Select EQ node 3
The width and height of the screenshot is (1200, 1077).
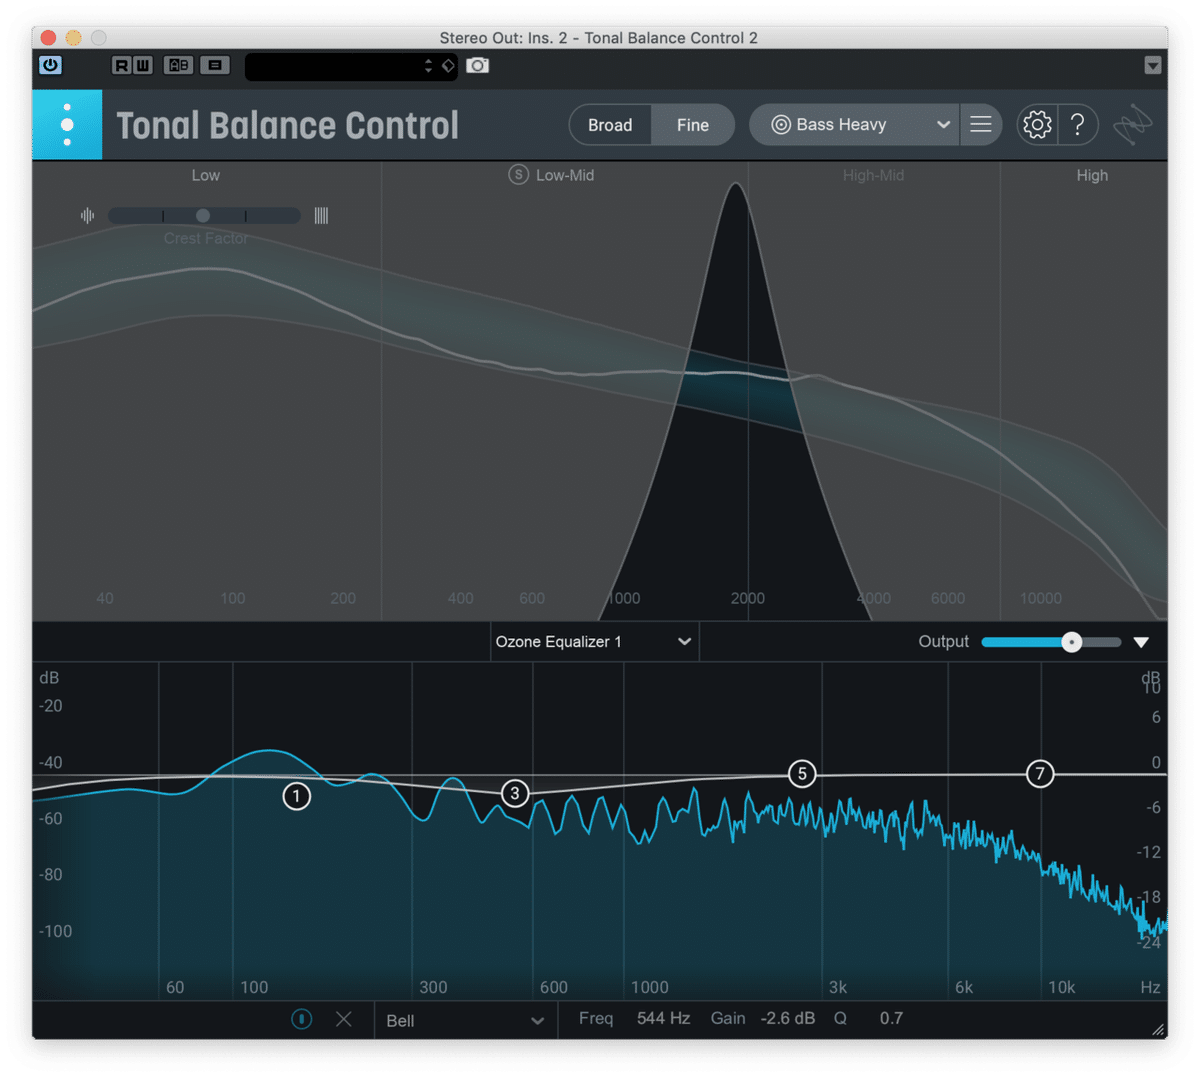515,793
